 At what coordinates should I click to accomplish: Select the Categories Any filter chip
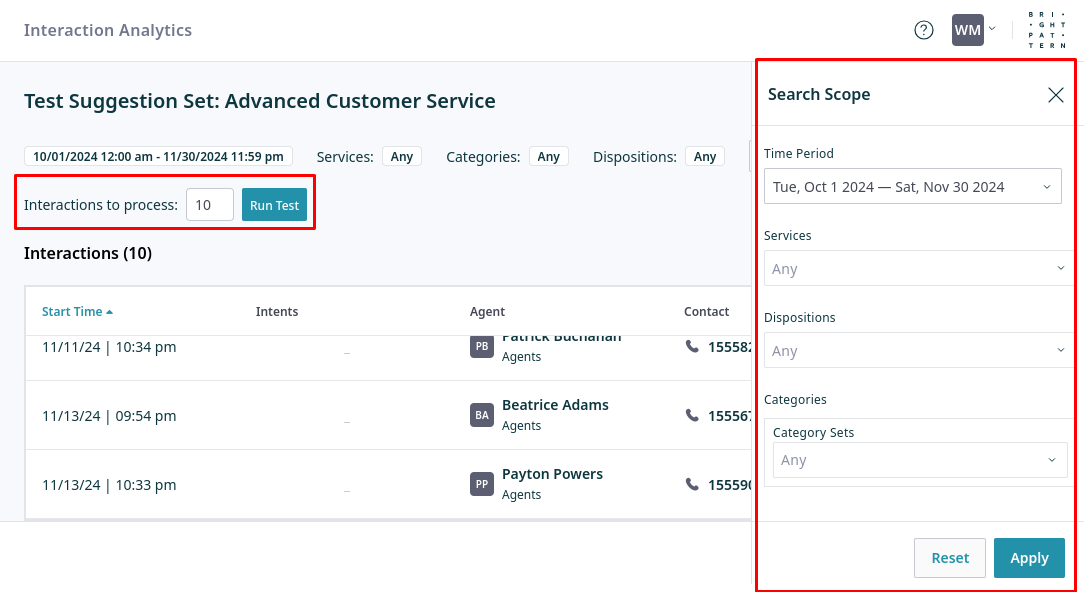(x=548, y=156)
